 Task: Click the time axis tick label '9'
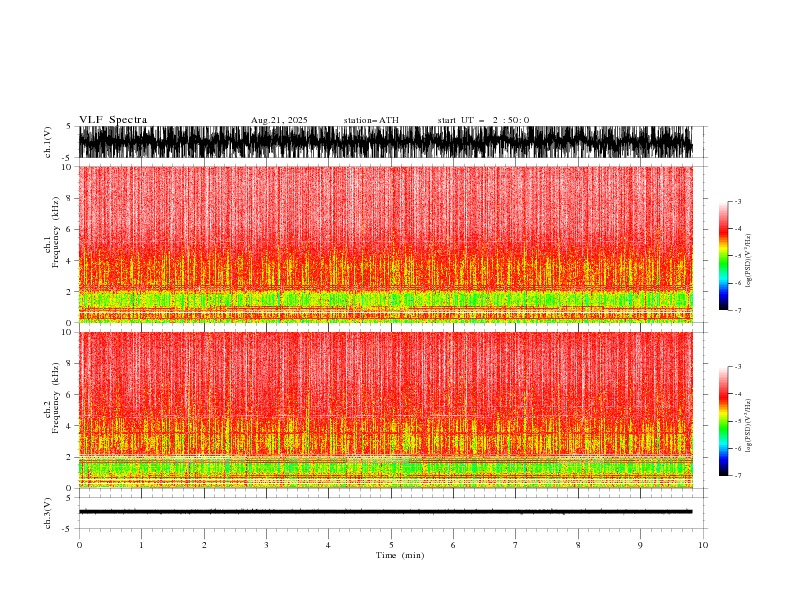click(x=640, y=545)
